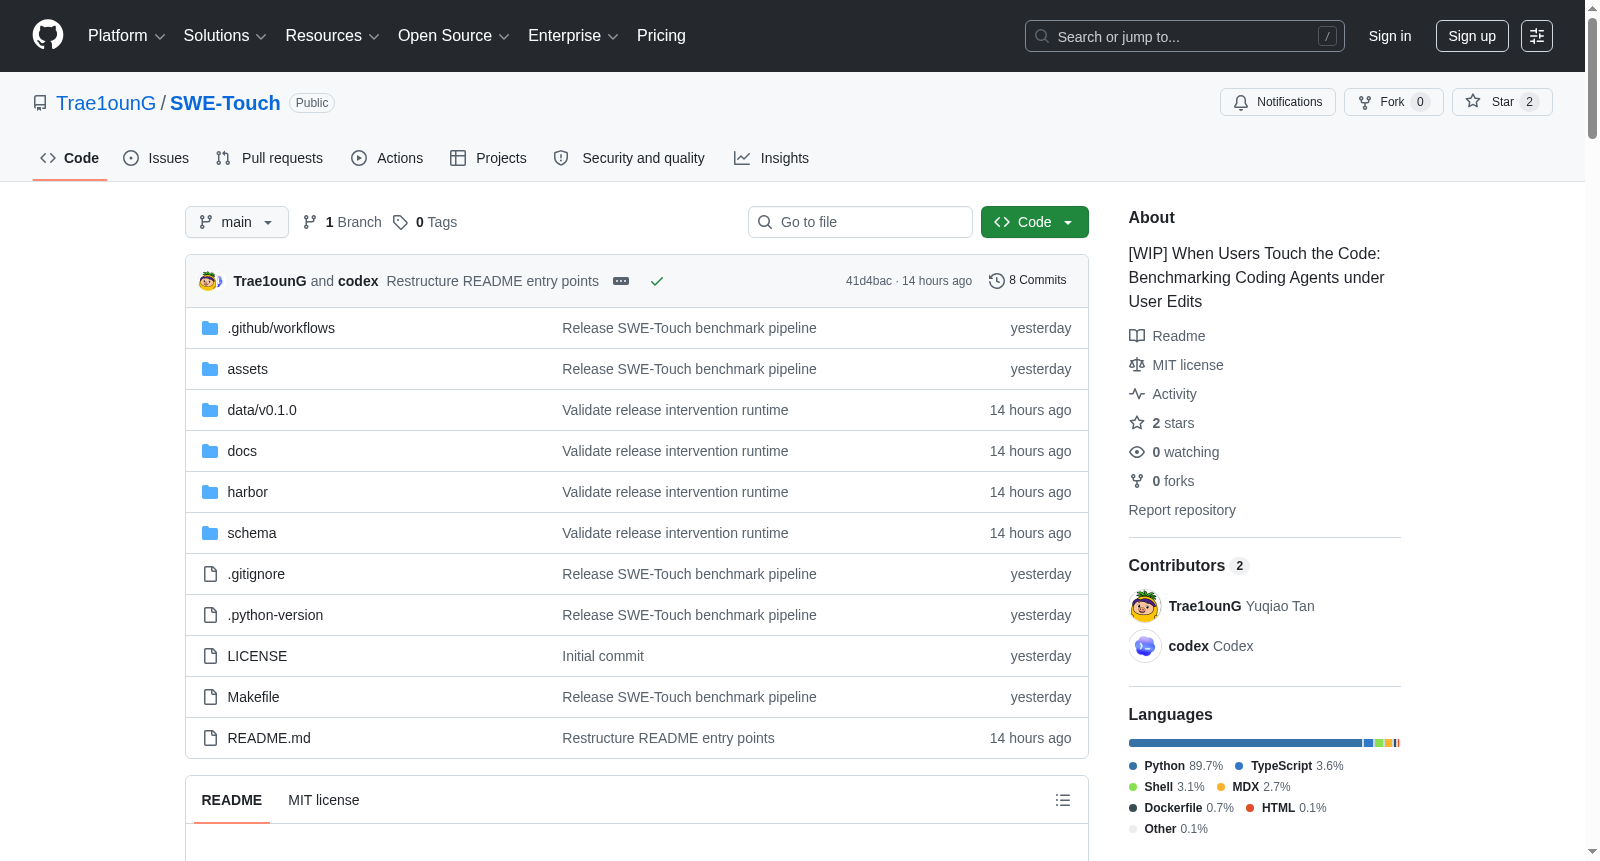Focus the Search or jump to field
The image size is (1600, 861).
point(1185,36)
